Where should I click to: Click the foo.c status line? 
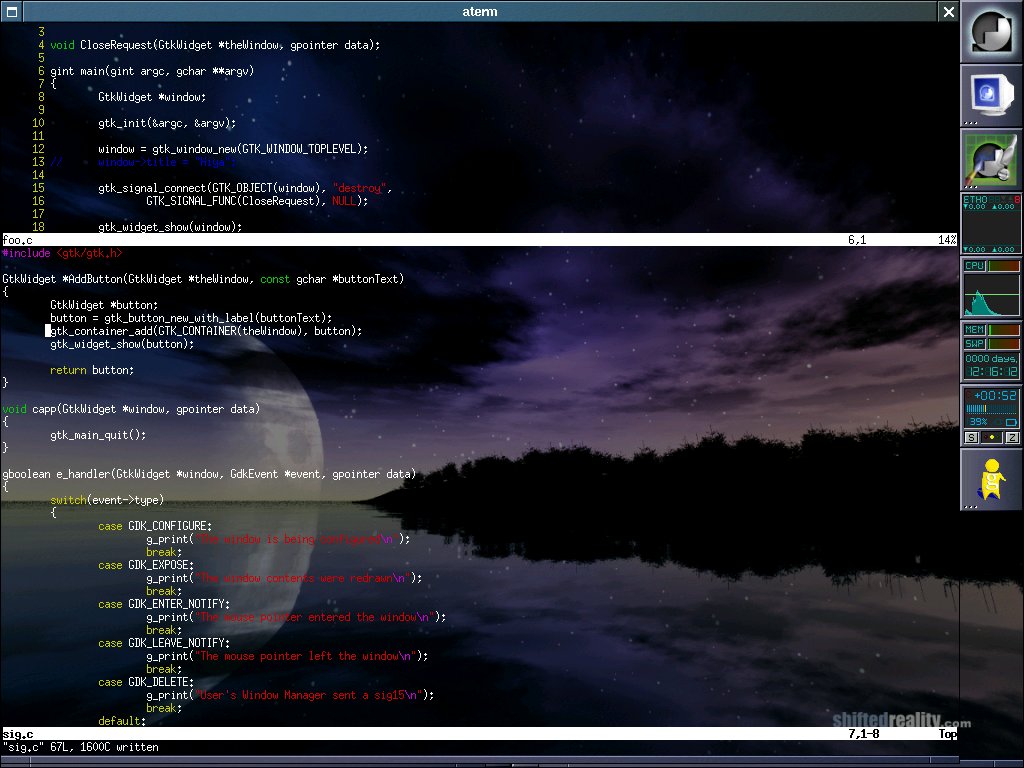(479, 240)
